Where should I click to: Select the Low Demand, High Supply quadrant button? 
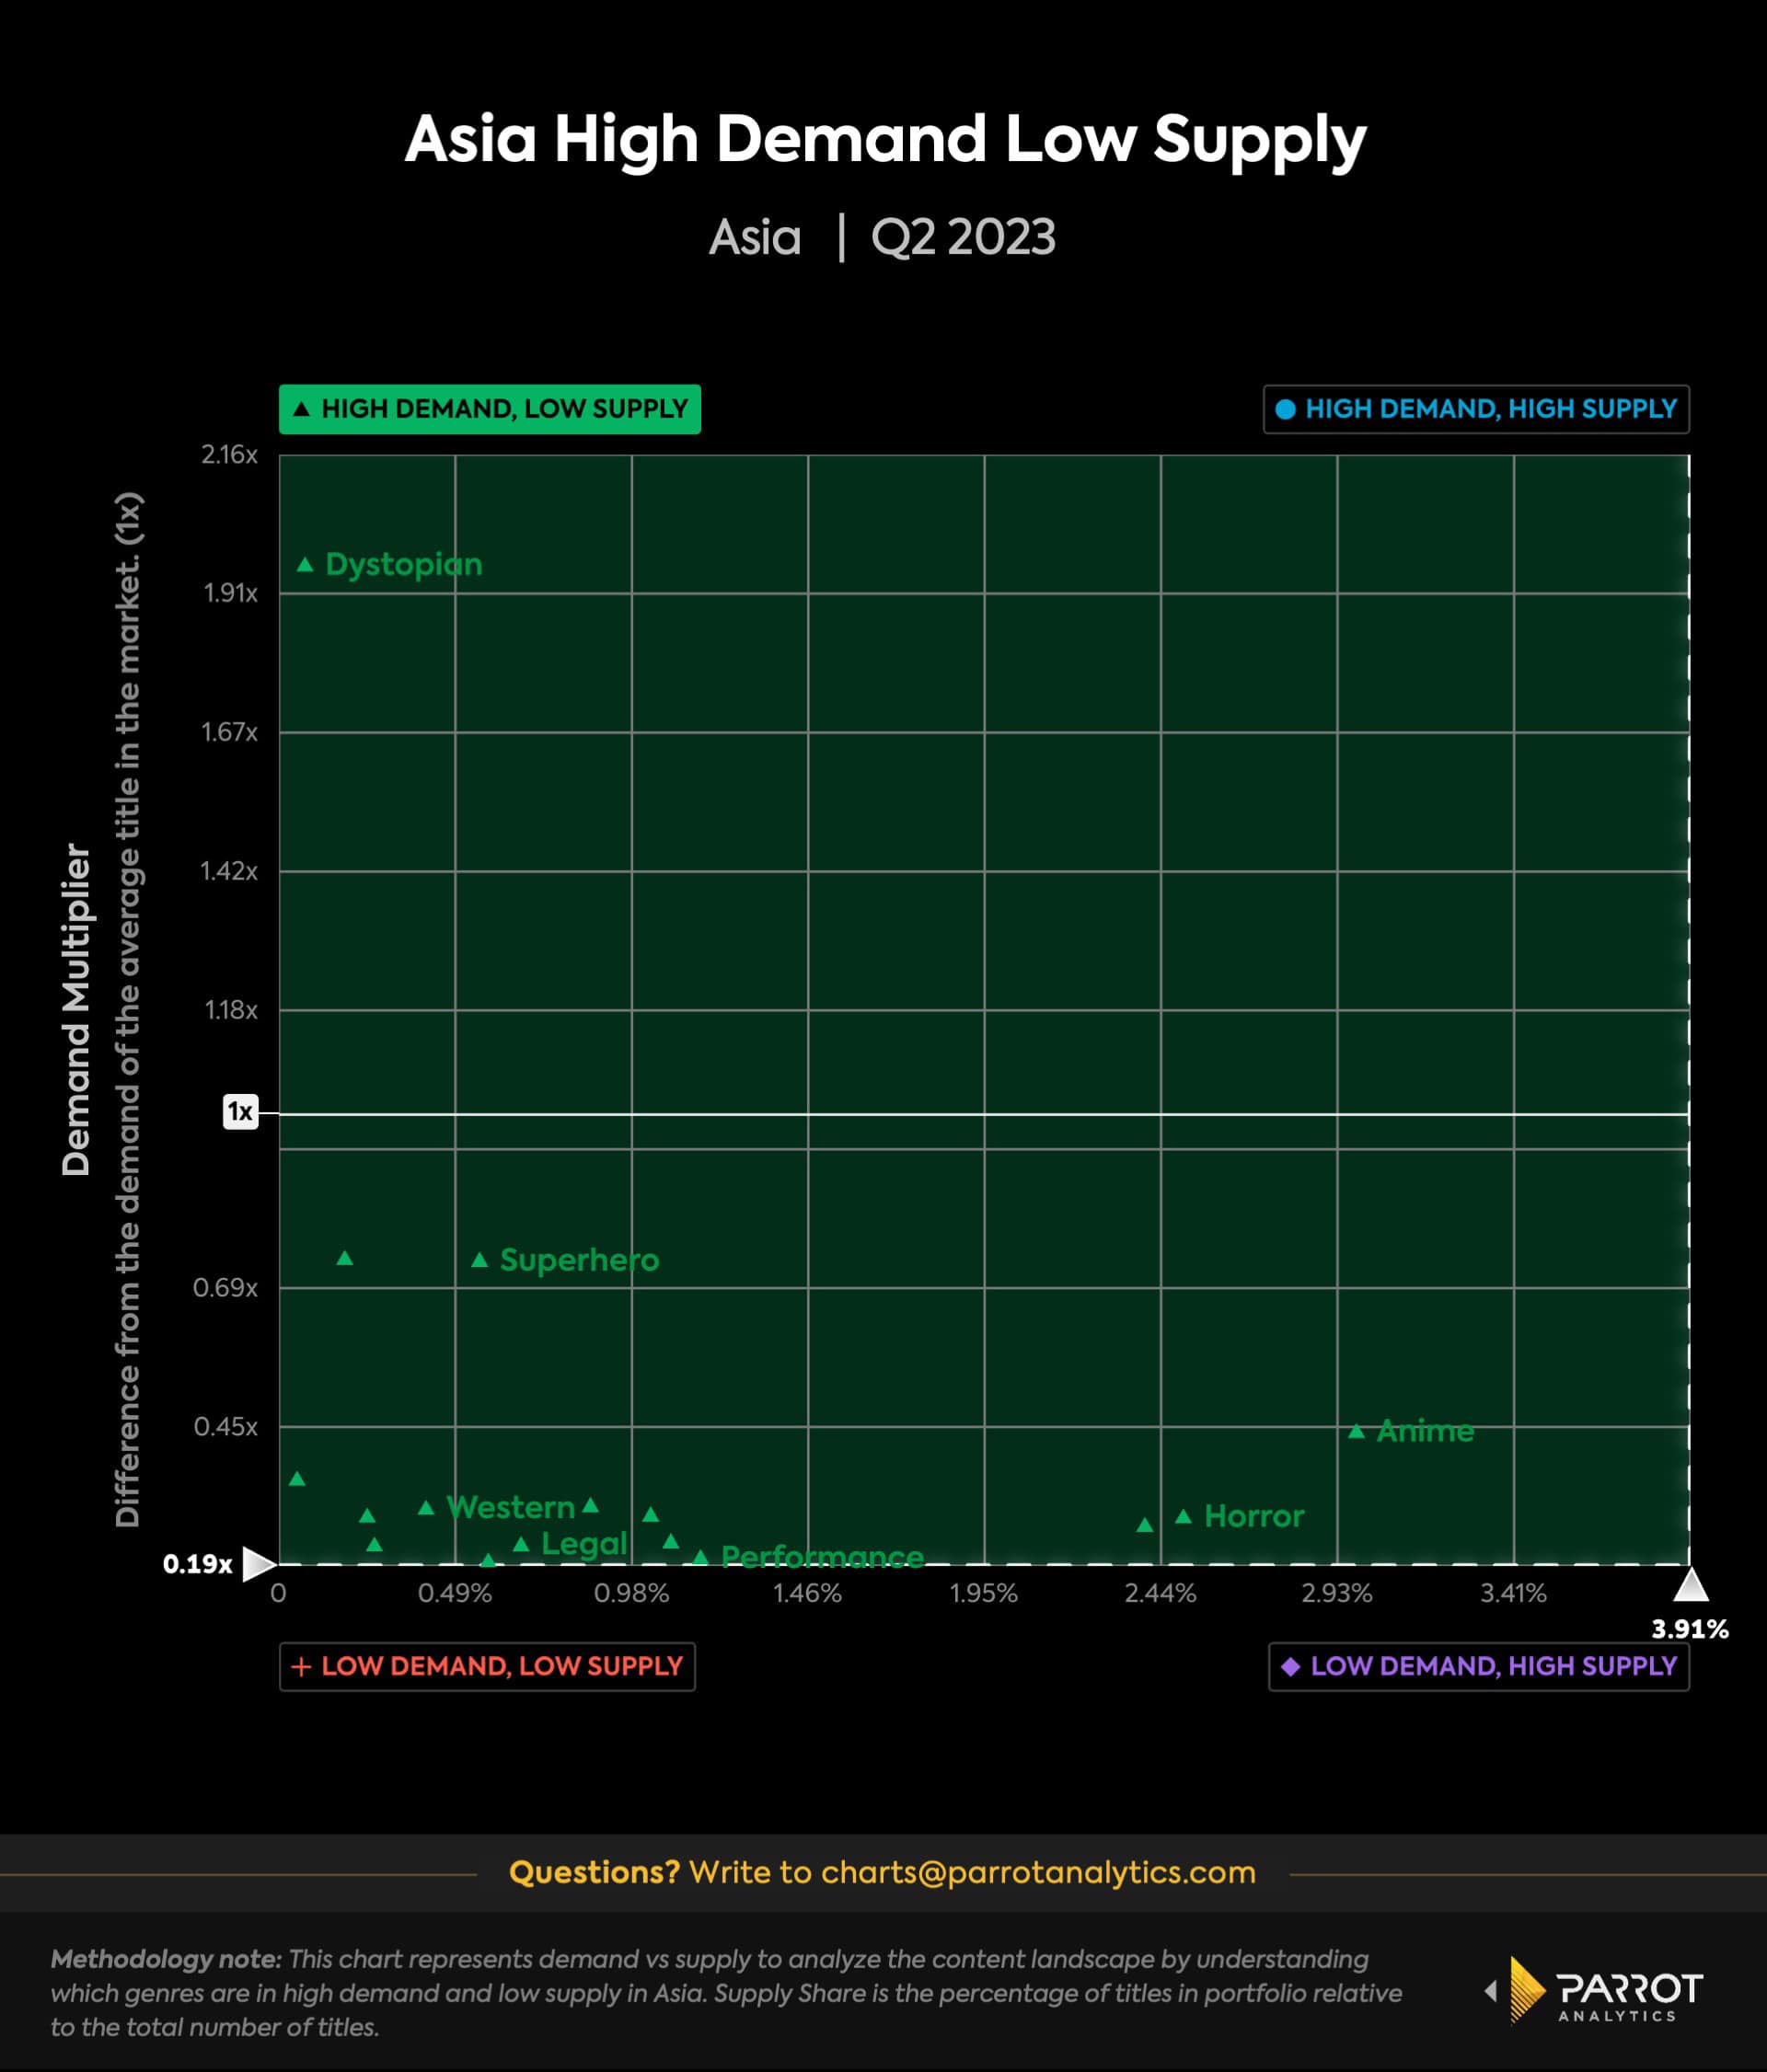pos(1479,1667)
